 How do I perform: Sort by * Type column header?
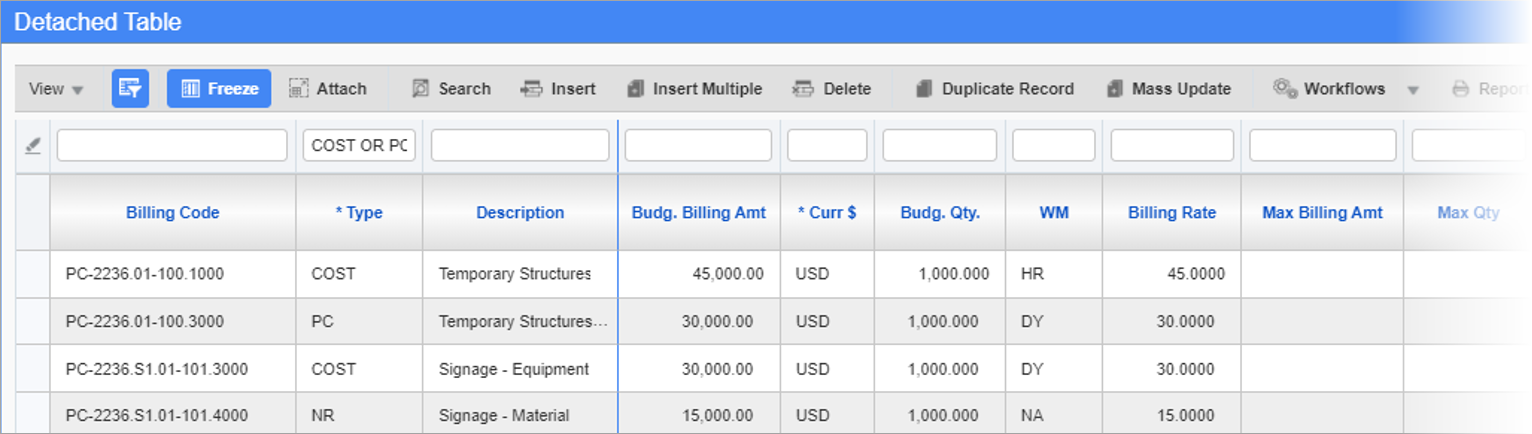(x=359, y=213)
